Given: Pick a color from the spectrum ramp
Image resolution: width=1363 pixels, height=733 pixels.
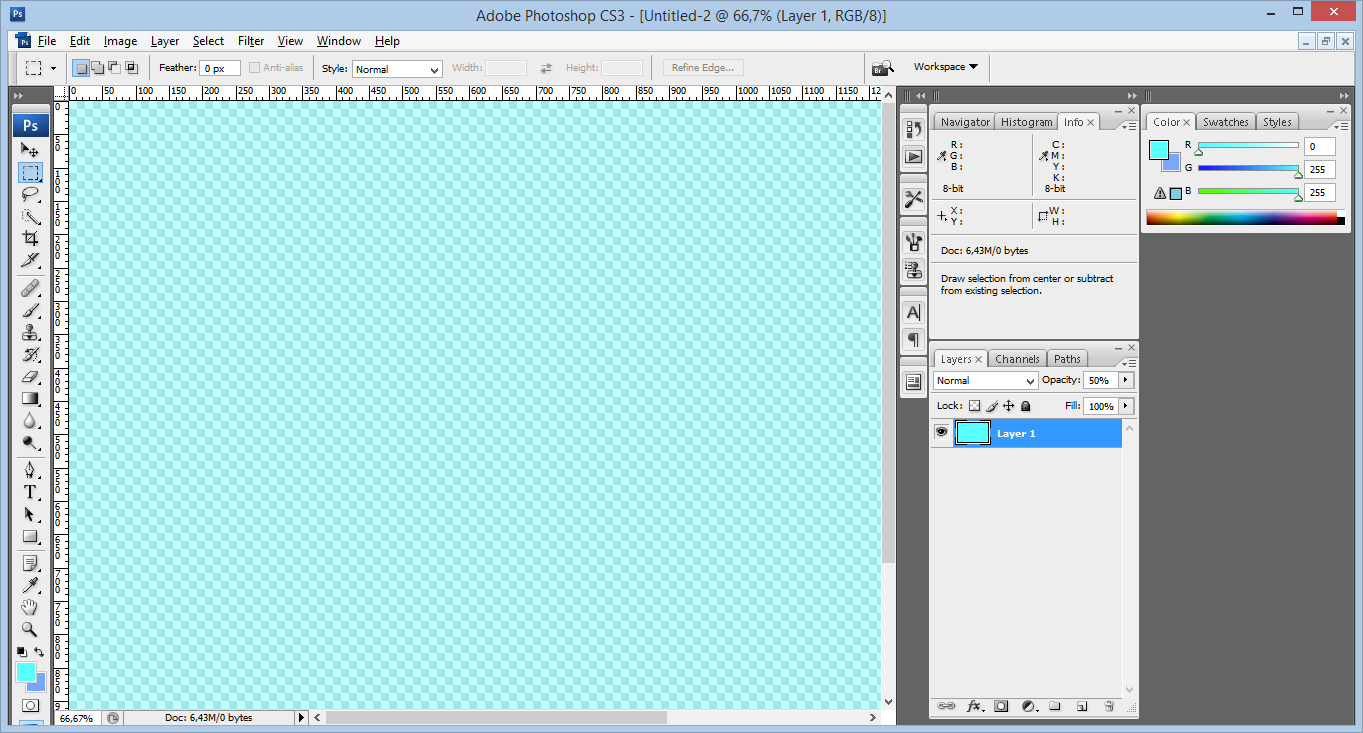Looking at the screenshot, I should (1241, 218).
